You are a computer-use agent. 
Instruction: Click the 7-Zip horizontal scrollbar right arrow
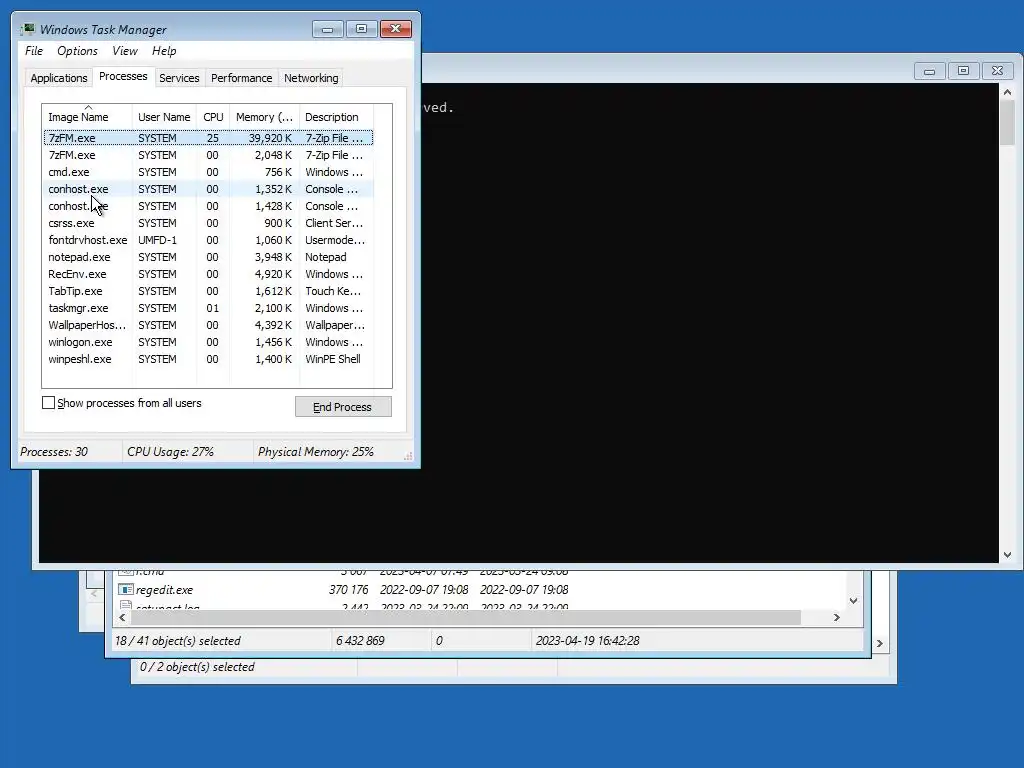(x=837, y=617)
